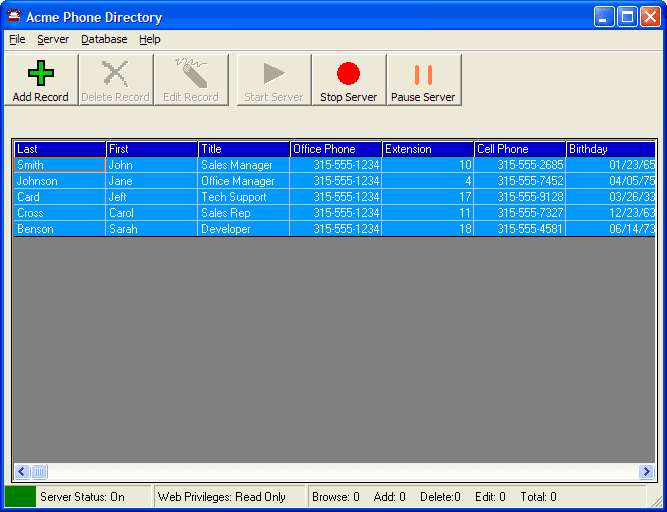Click the first name Carol cell
Viewport: 667px width, 512px height.
tap(152, 213)
